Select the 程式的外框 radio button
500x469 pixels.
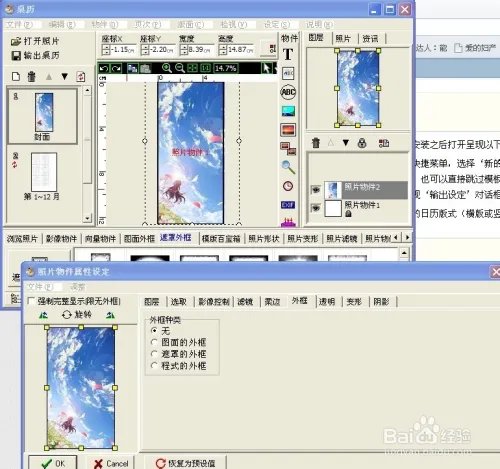click(x=154, y=365)
